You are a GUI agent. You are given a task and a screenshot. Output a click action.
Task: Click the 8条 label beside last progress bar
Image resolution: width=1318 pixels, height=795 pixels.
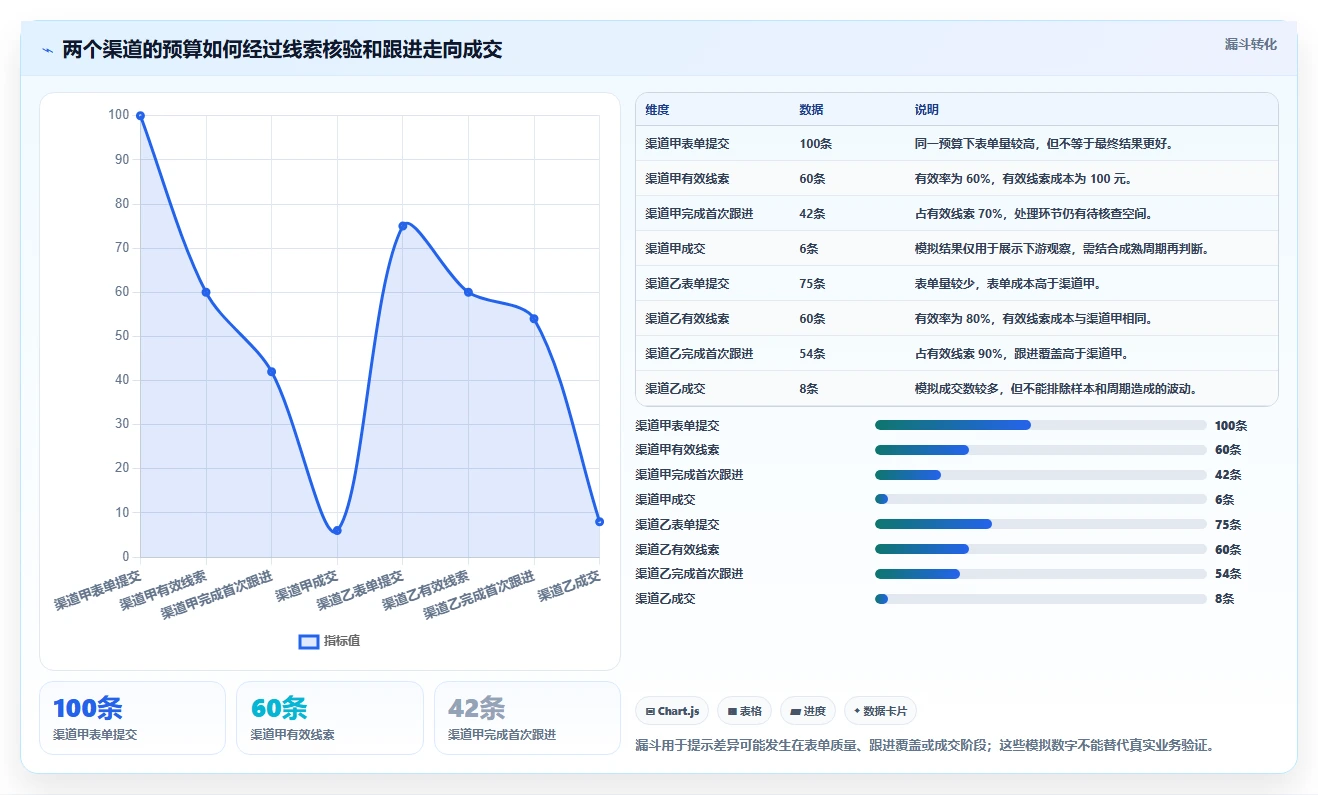coord(1225,599)
